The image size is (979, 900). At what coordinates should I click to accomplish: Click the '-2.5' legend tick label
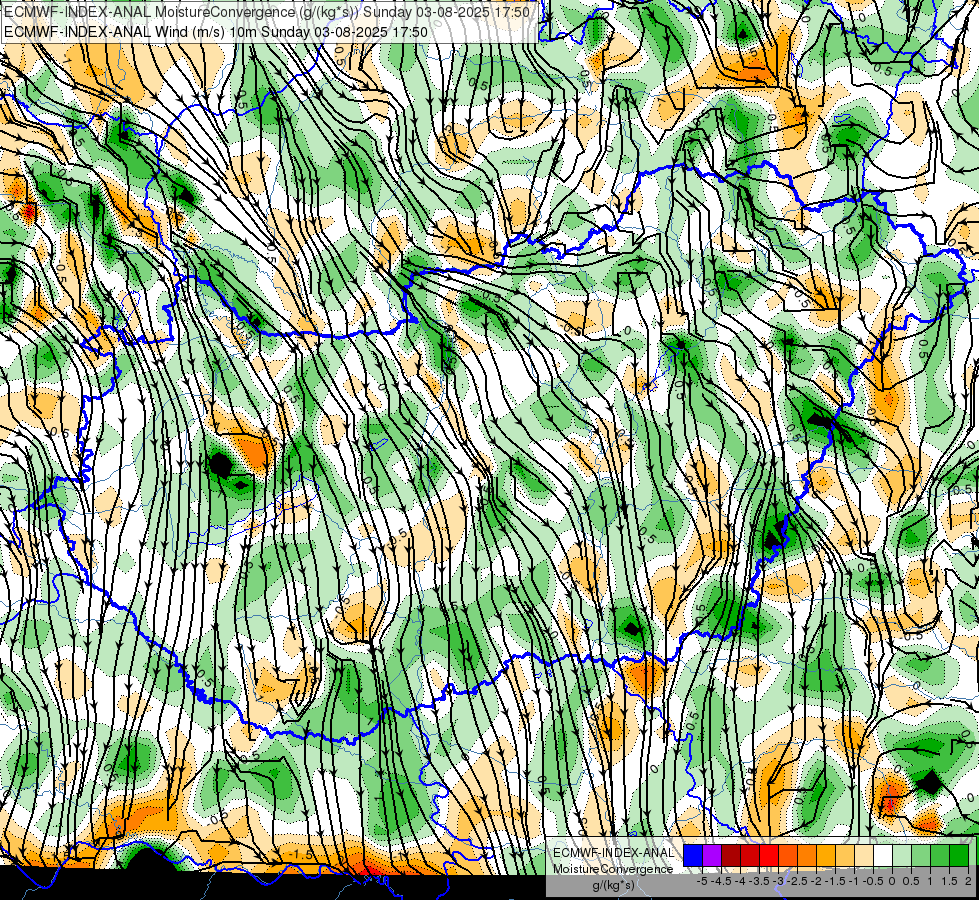point(799,881)
